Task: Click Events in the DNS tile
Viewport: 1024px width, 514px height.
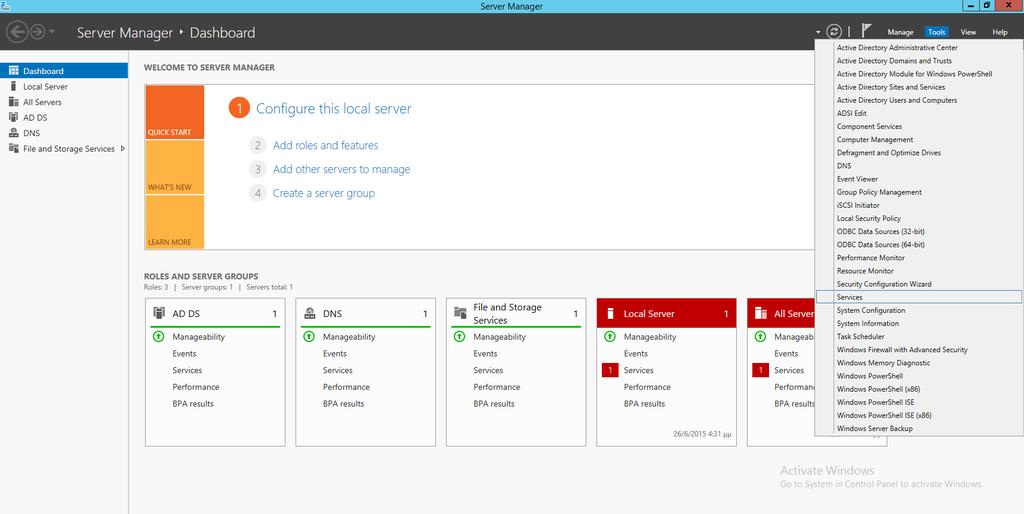Action: coord(334,353)
